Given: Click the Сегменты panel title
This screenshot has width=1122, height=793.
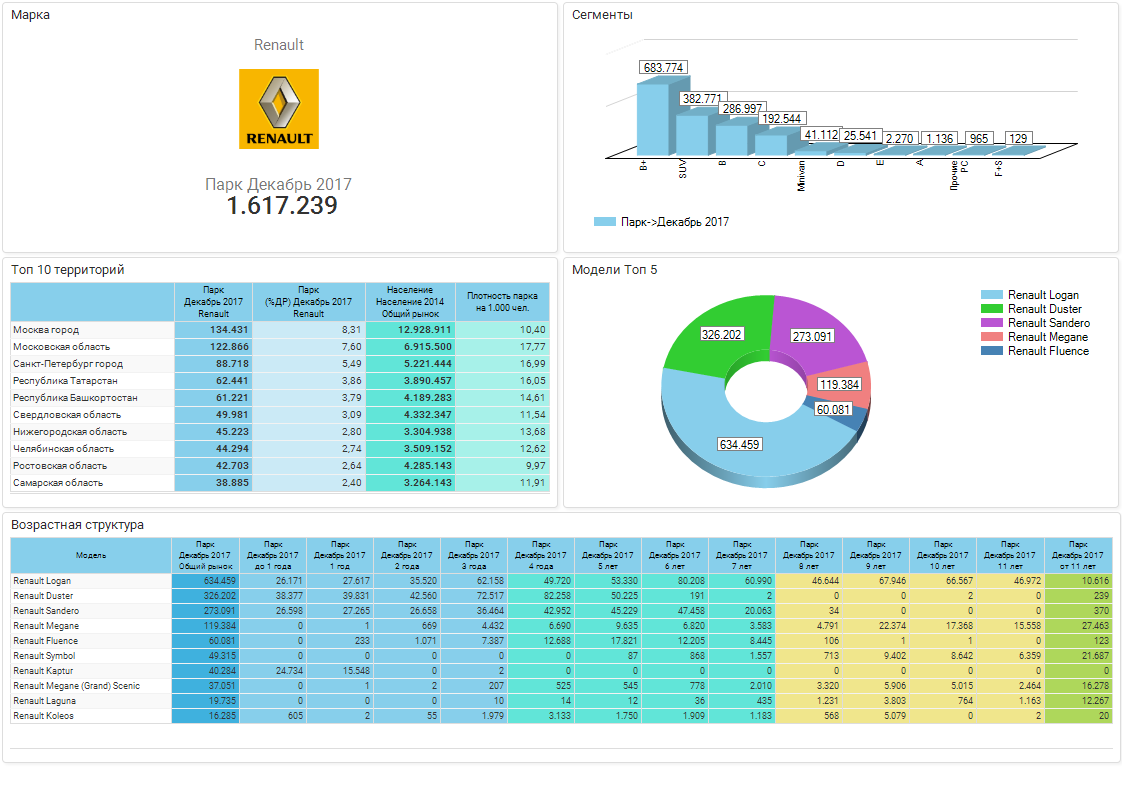Looking at the screenshot, I should tap(602, 14).
